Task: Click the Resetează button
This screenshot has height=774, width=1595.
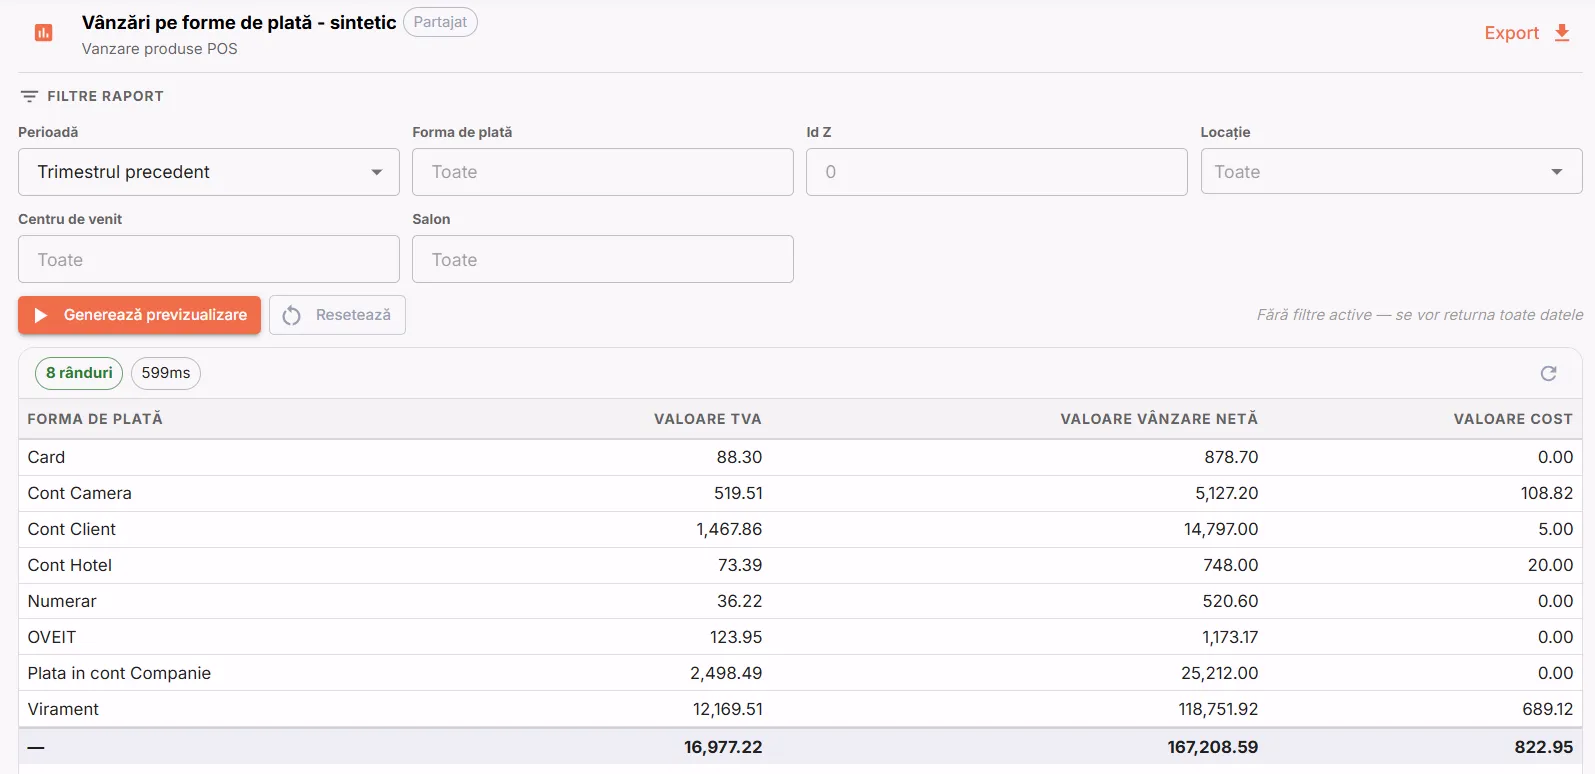Action: [337, 315]
